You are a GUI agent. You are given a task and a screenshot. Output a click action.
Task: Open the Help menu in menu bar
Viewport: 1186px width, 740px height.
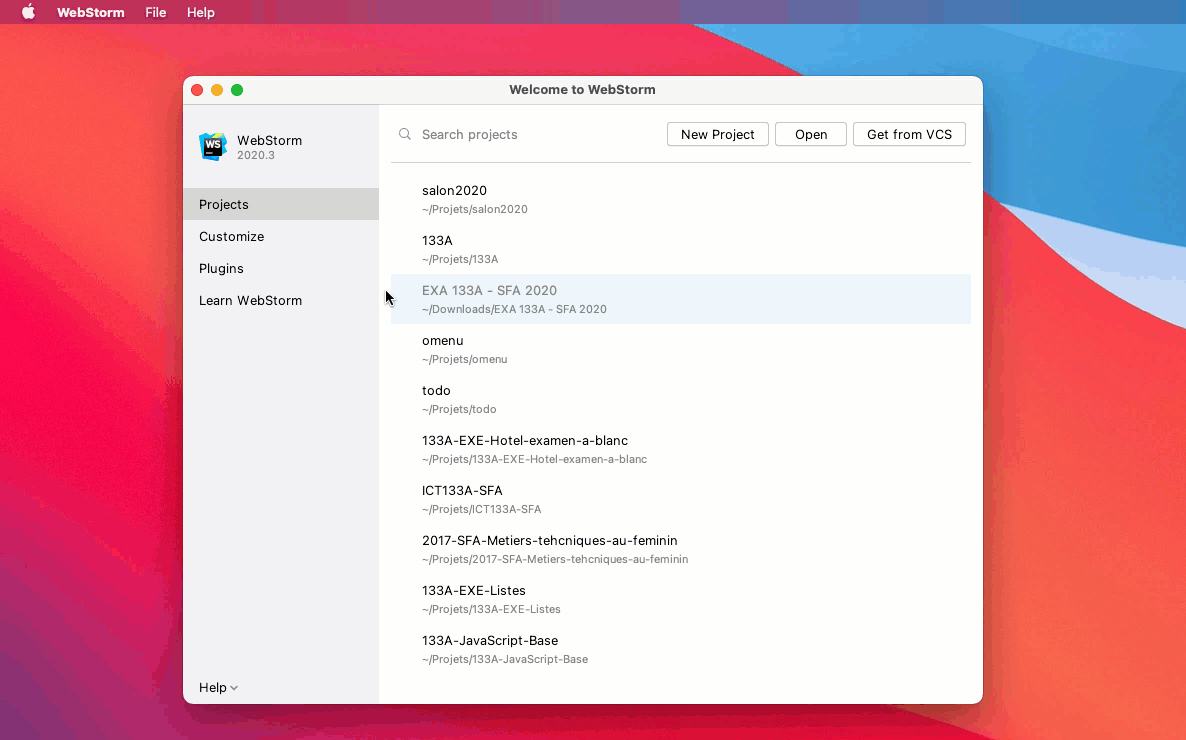[x=201, y=12]
